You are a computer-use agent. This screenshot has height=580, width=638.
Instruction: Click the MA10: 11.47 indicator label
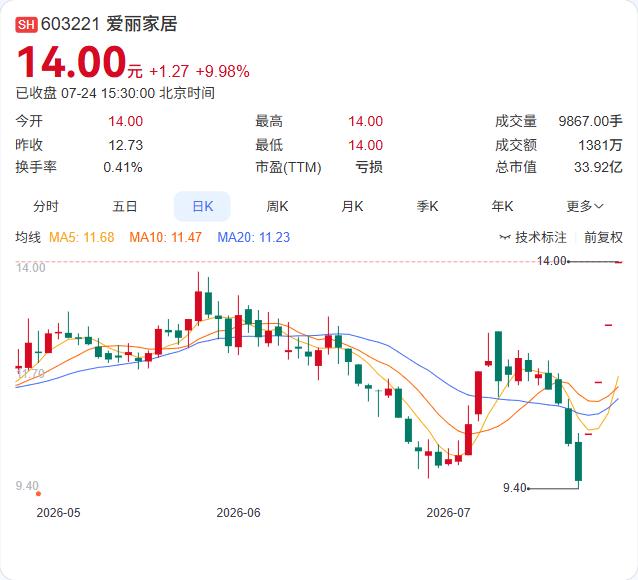(x=165, y=237)
